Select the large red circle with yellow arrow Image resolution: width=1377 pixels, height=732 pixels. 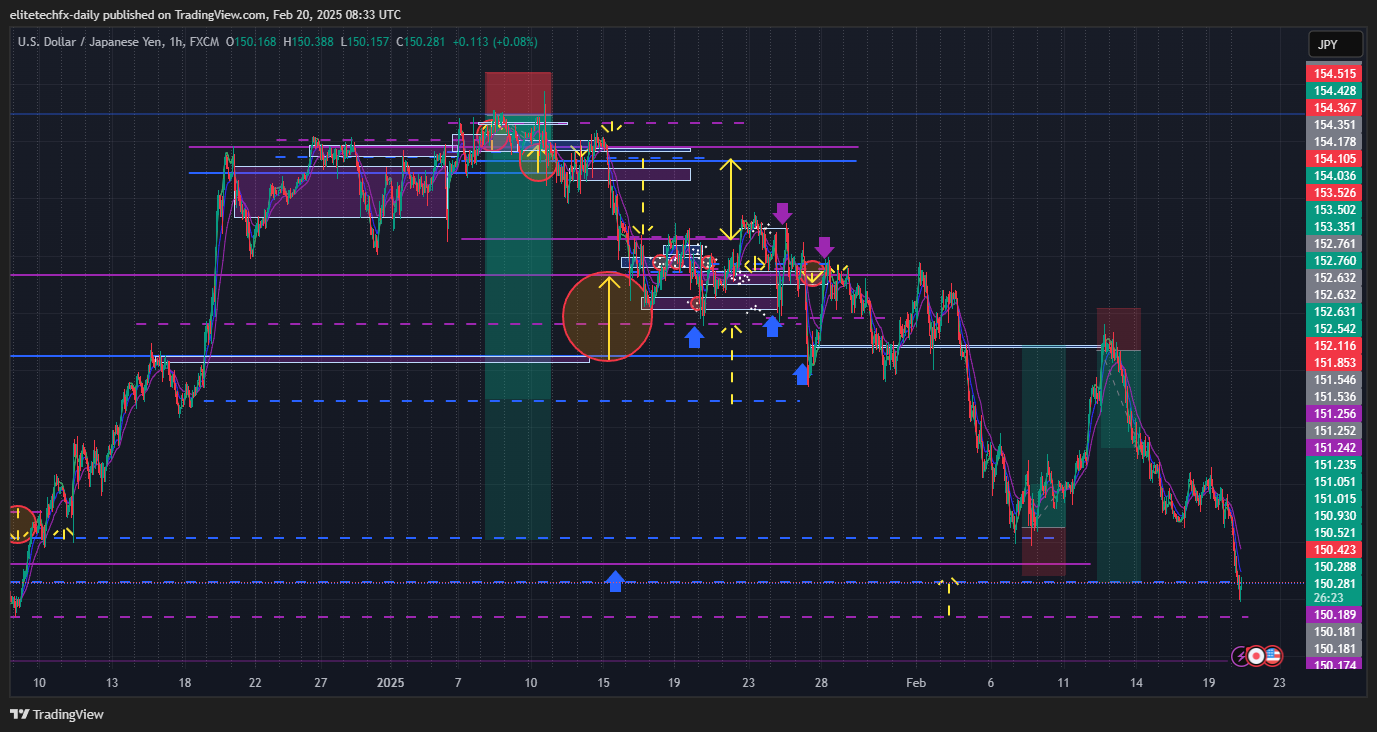608,316
